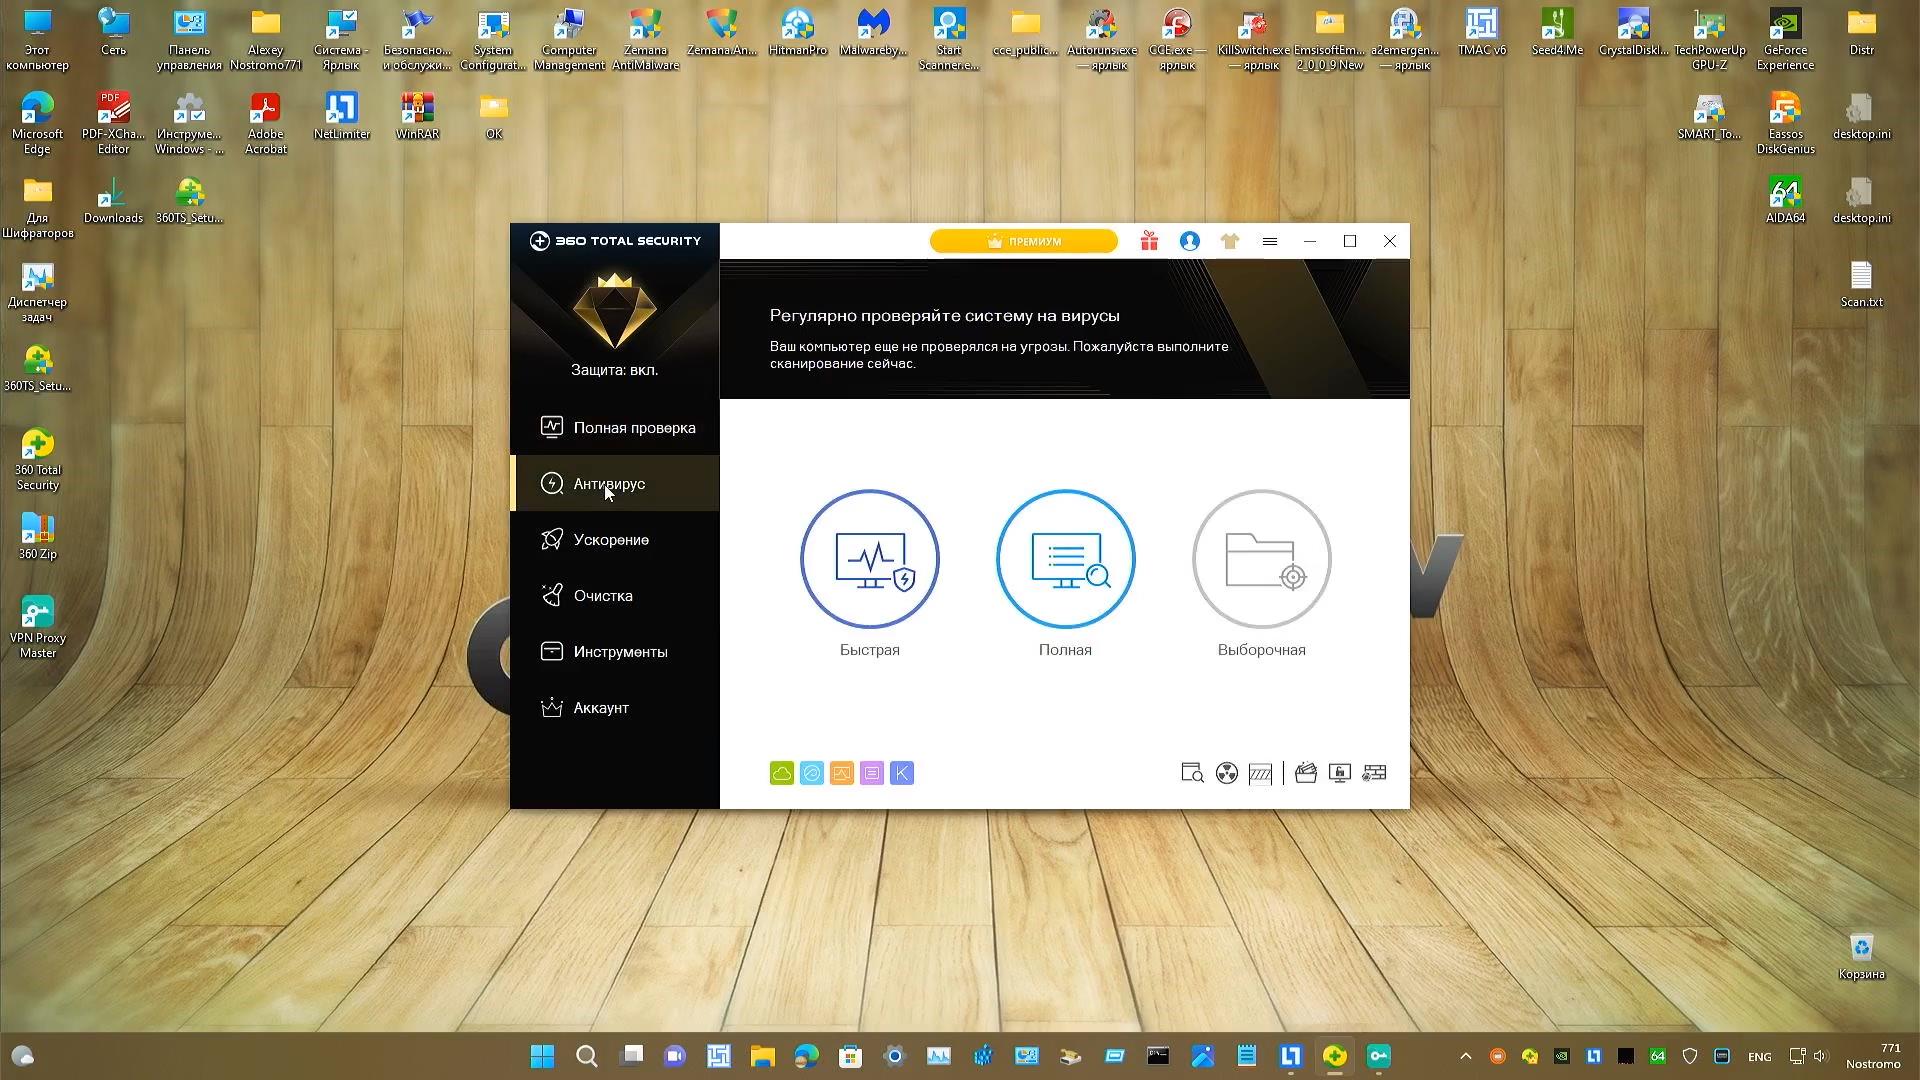Open the firewall brick-wall icon
The height and width of the screenshot is (1080, 1920).
tap(1374, 772)
